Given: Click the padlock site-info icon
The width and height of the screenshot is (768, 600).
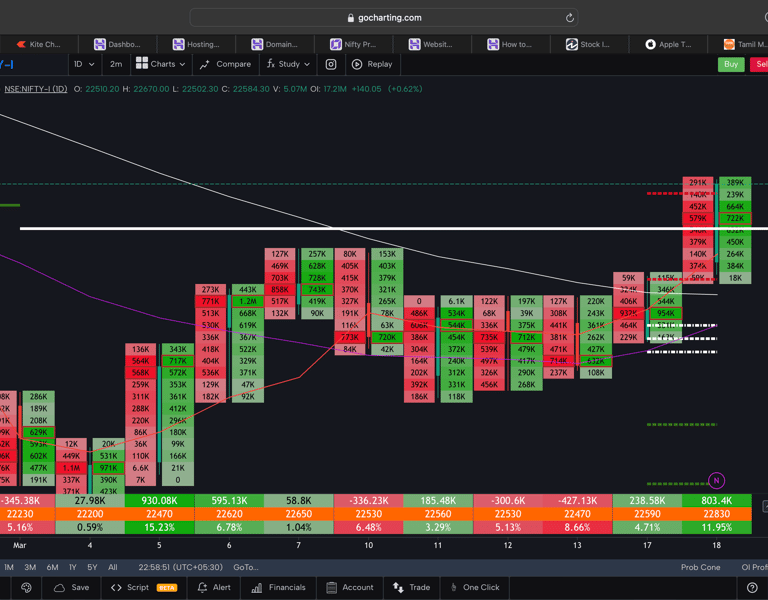Looking at the screenshot, I should pos(351,18).
